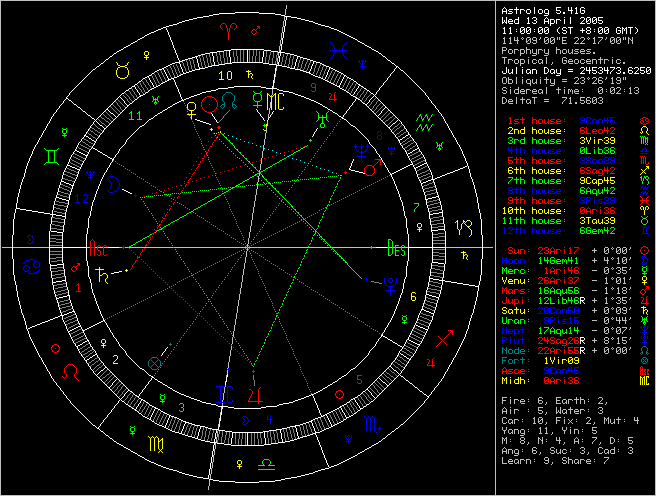Click the Part of Fortune symbol in the wheel
This screenshot has width=656, height=496.
pyautogui.click(x=153, y=363)
